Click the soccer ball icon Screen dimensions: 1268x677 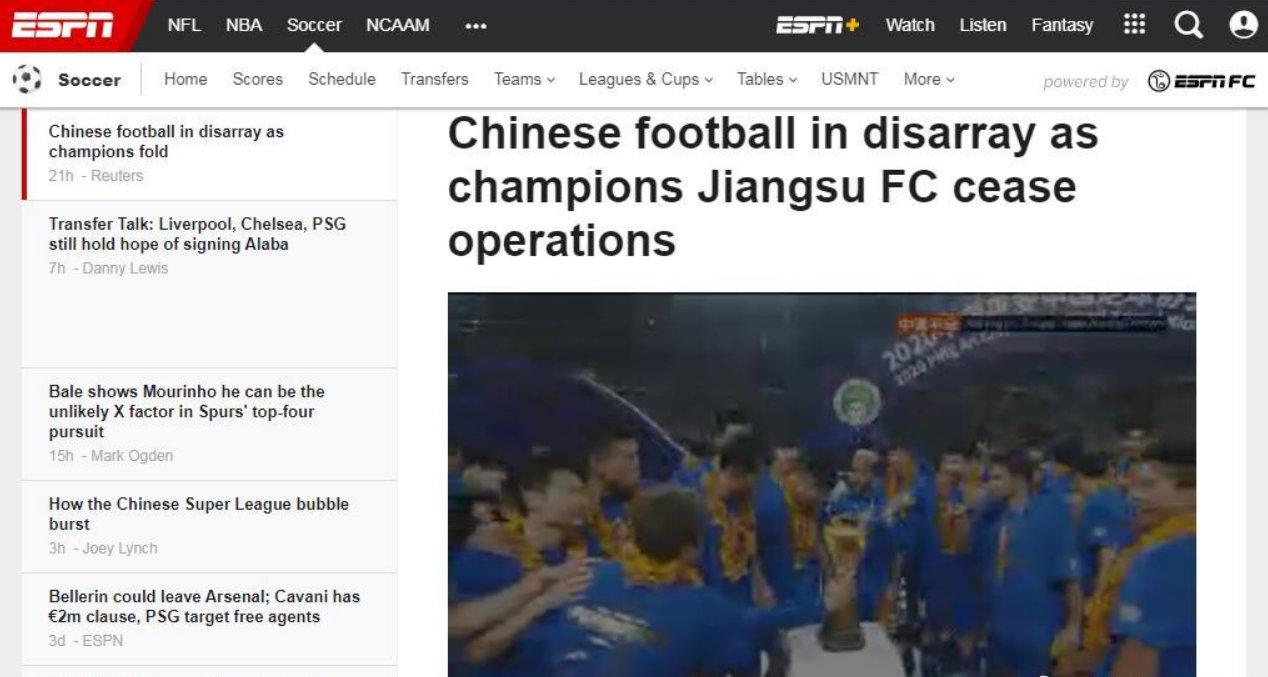[x=27, y=79]
